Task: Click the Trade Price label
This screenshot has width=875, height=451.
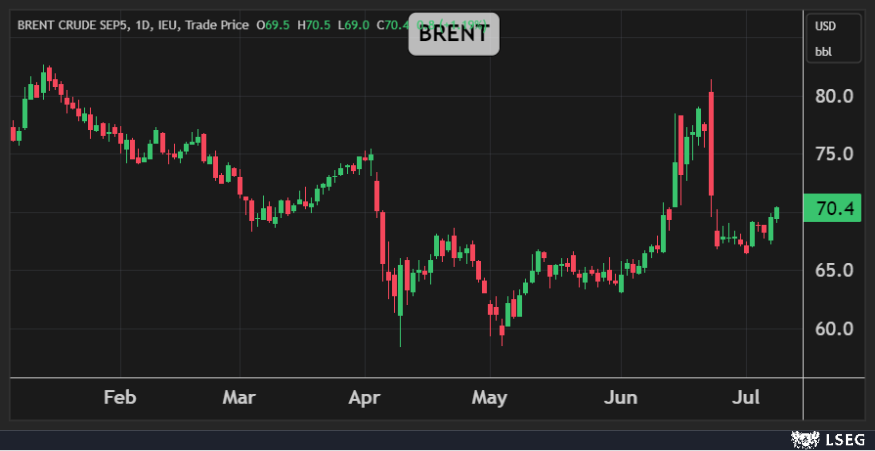Action: coord(216,25)
